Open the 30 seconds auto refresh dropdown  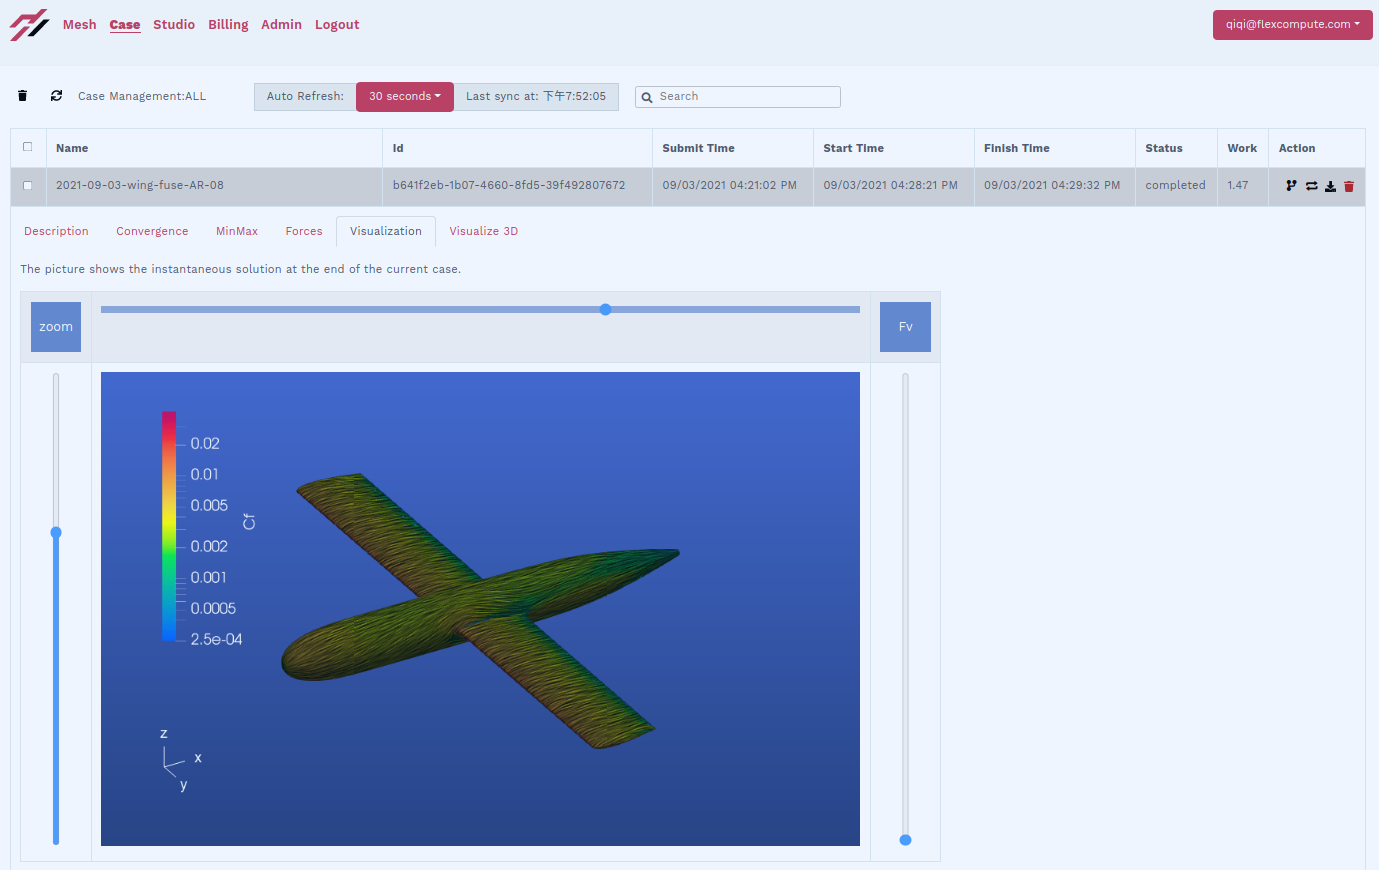(404, 97)
